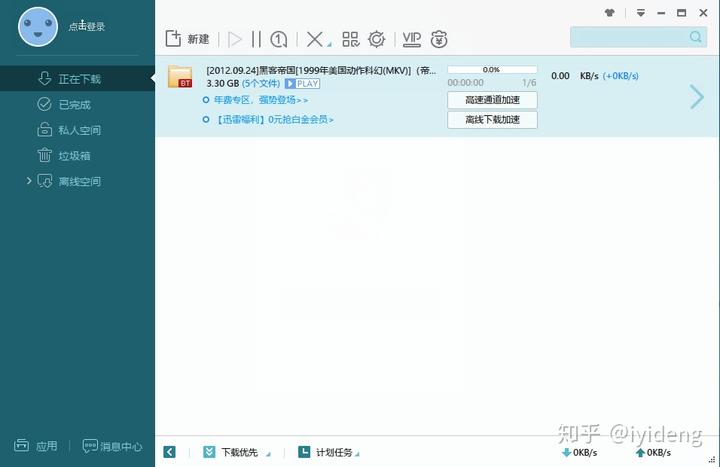Click the VIP toolbar icon
This screenshot has height=467, width=720.
(411, 39)
